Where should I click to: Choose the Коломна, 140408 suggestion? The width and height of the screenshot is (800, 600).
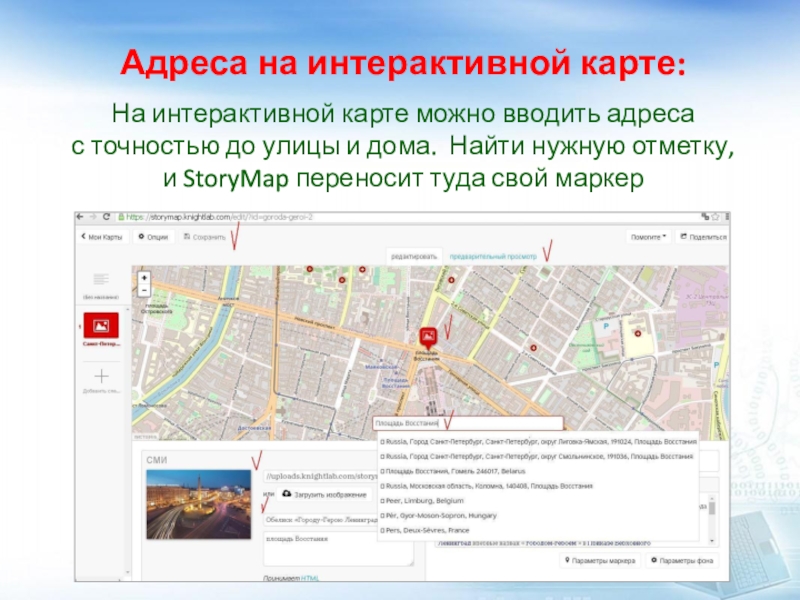click(x=538, y=486)
